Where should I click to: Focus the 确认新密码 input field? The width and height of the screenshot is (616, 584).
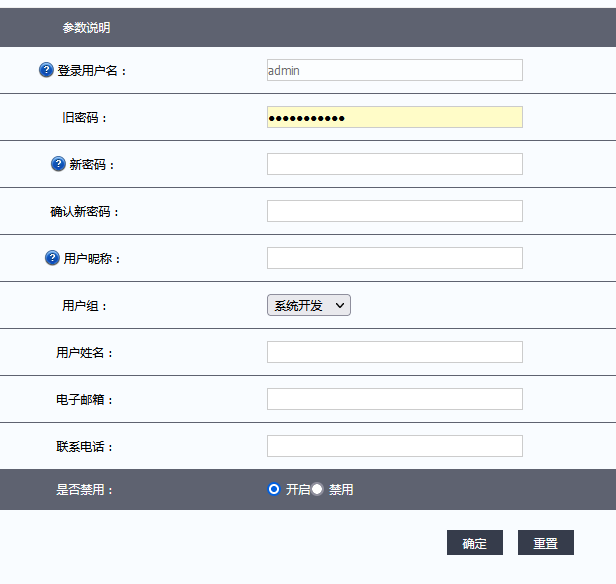tap(394, 211)
